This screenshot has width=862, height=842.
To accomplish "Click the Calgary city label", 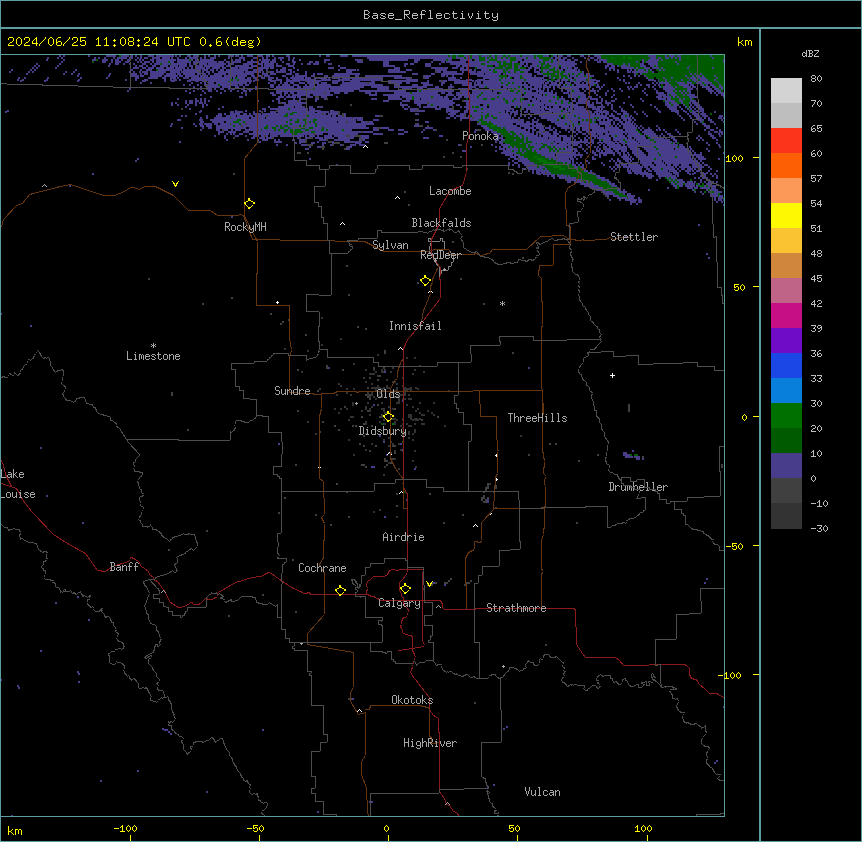I will [x=399, y=603].
